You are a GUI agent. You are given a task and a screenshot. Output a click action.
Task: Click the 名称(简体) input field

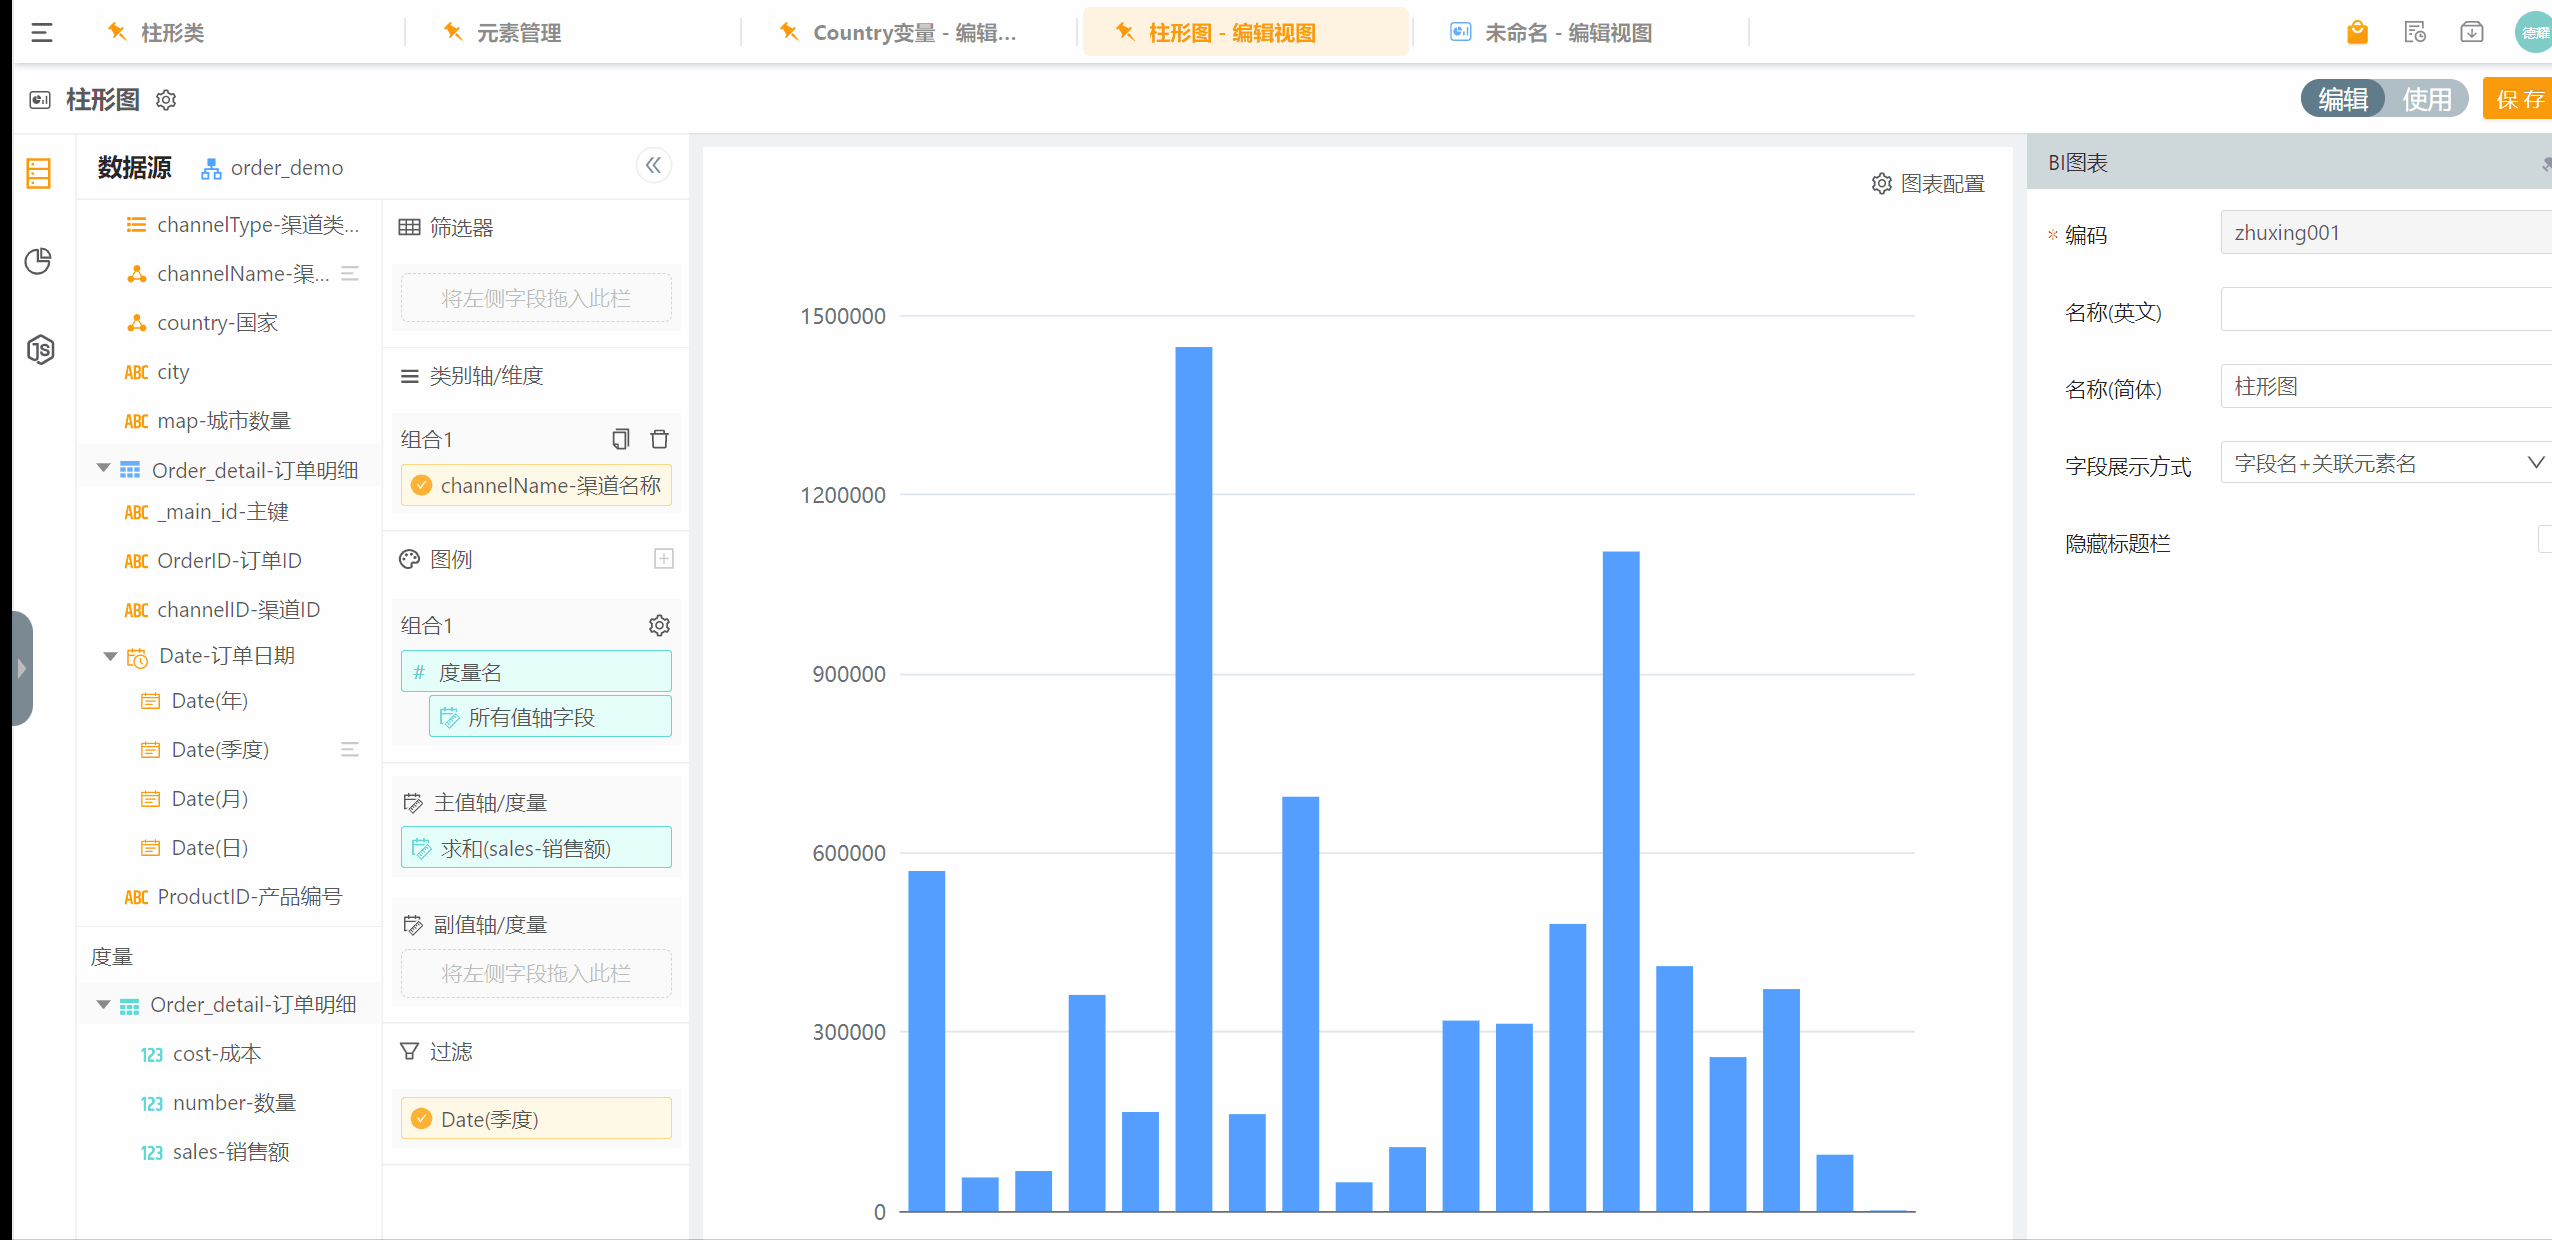tap(2386, 386)
